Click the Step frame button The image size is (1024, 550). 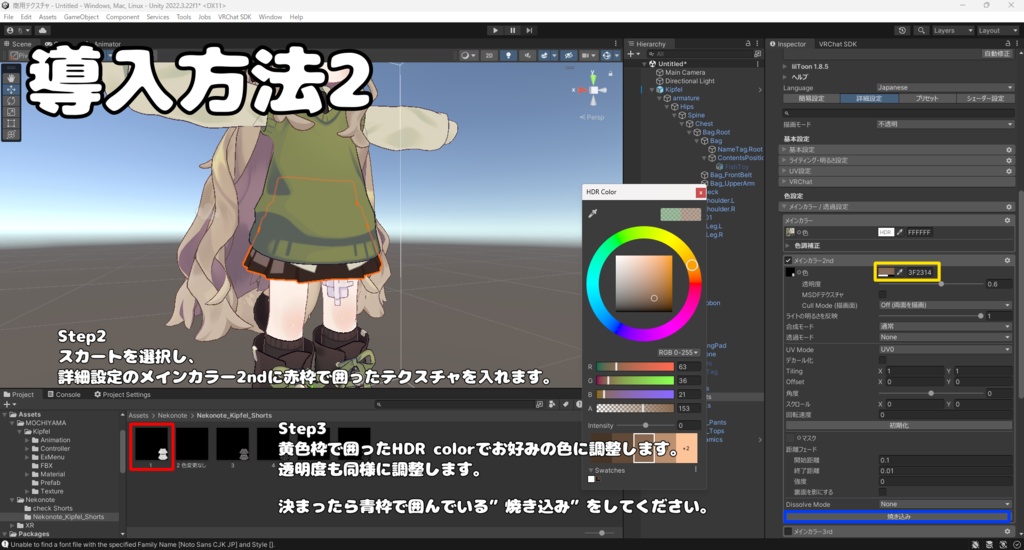tap(530, 30)
